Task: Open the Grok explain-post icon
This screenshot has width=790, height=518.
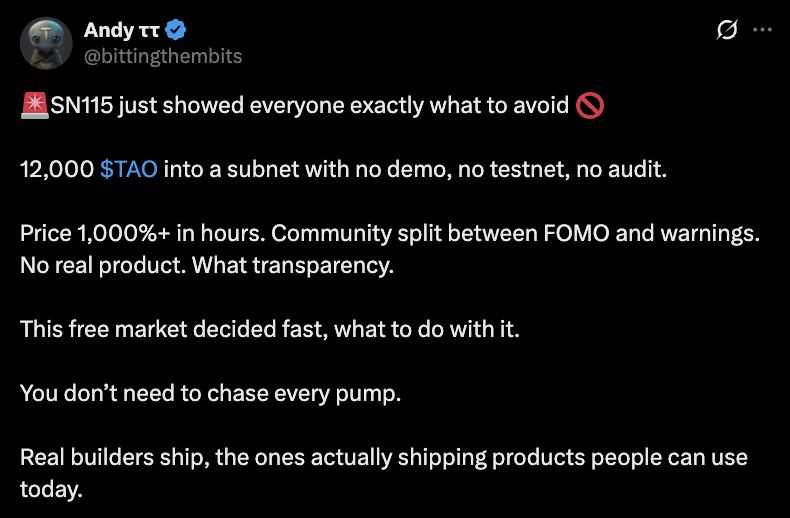Action: tap(728, 31)
